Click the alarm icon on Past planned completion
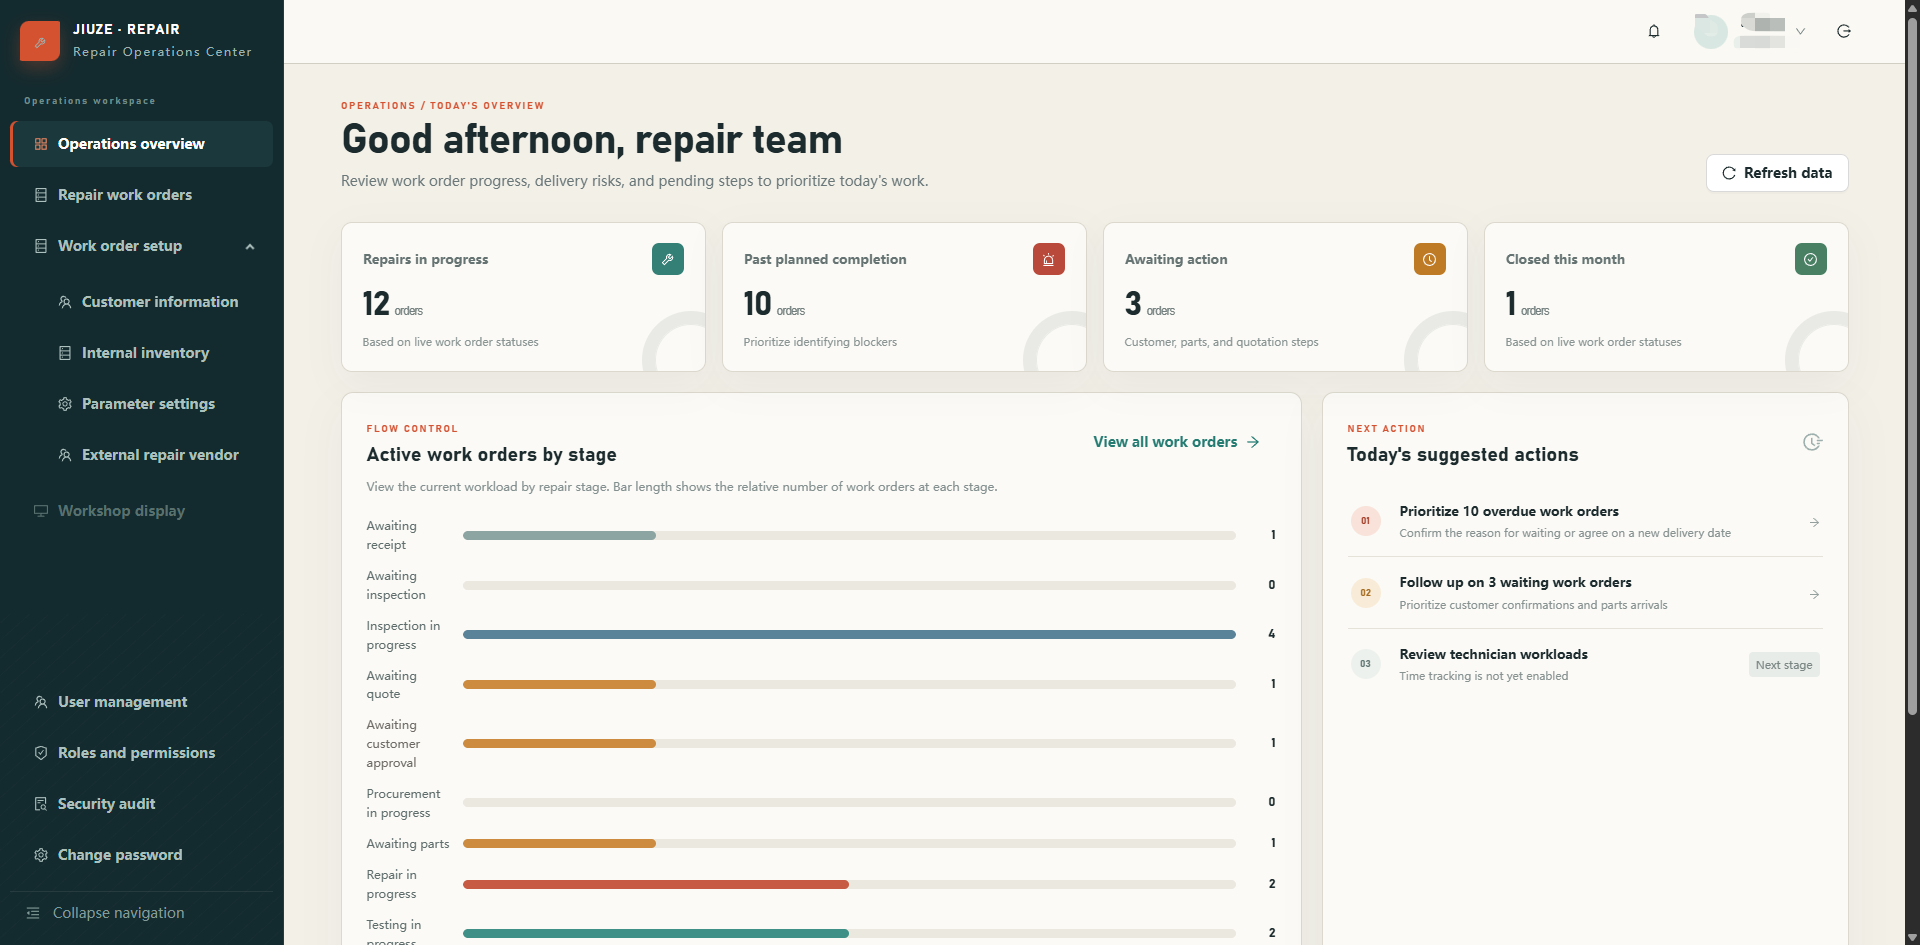Image resolution: width=1920 pixels, height=945 pixels. pos(1049,259)
